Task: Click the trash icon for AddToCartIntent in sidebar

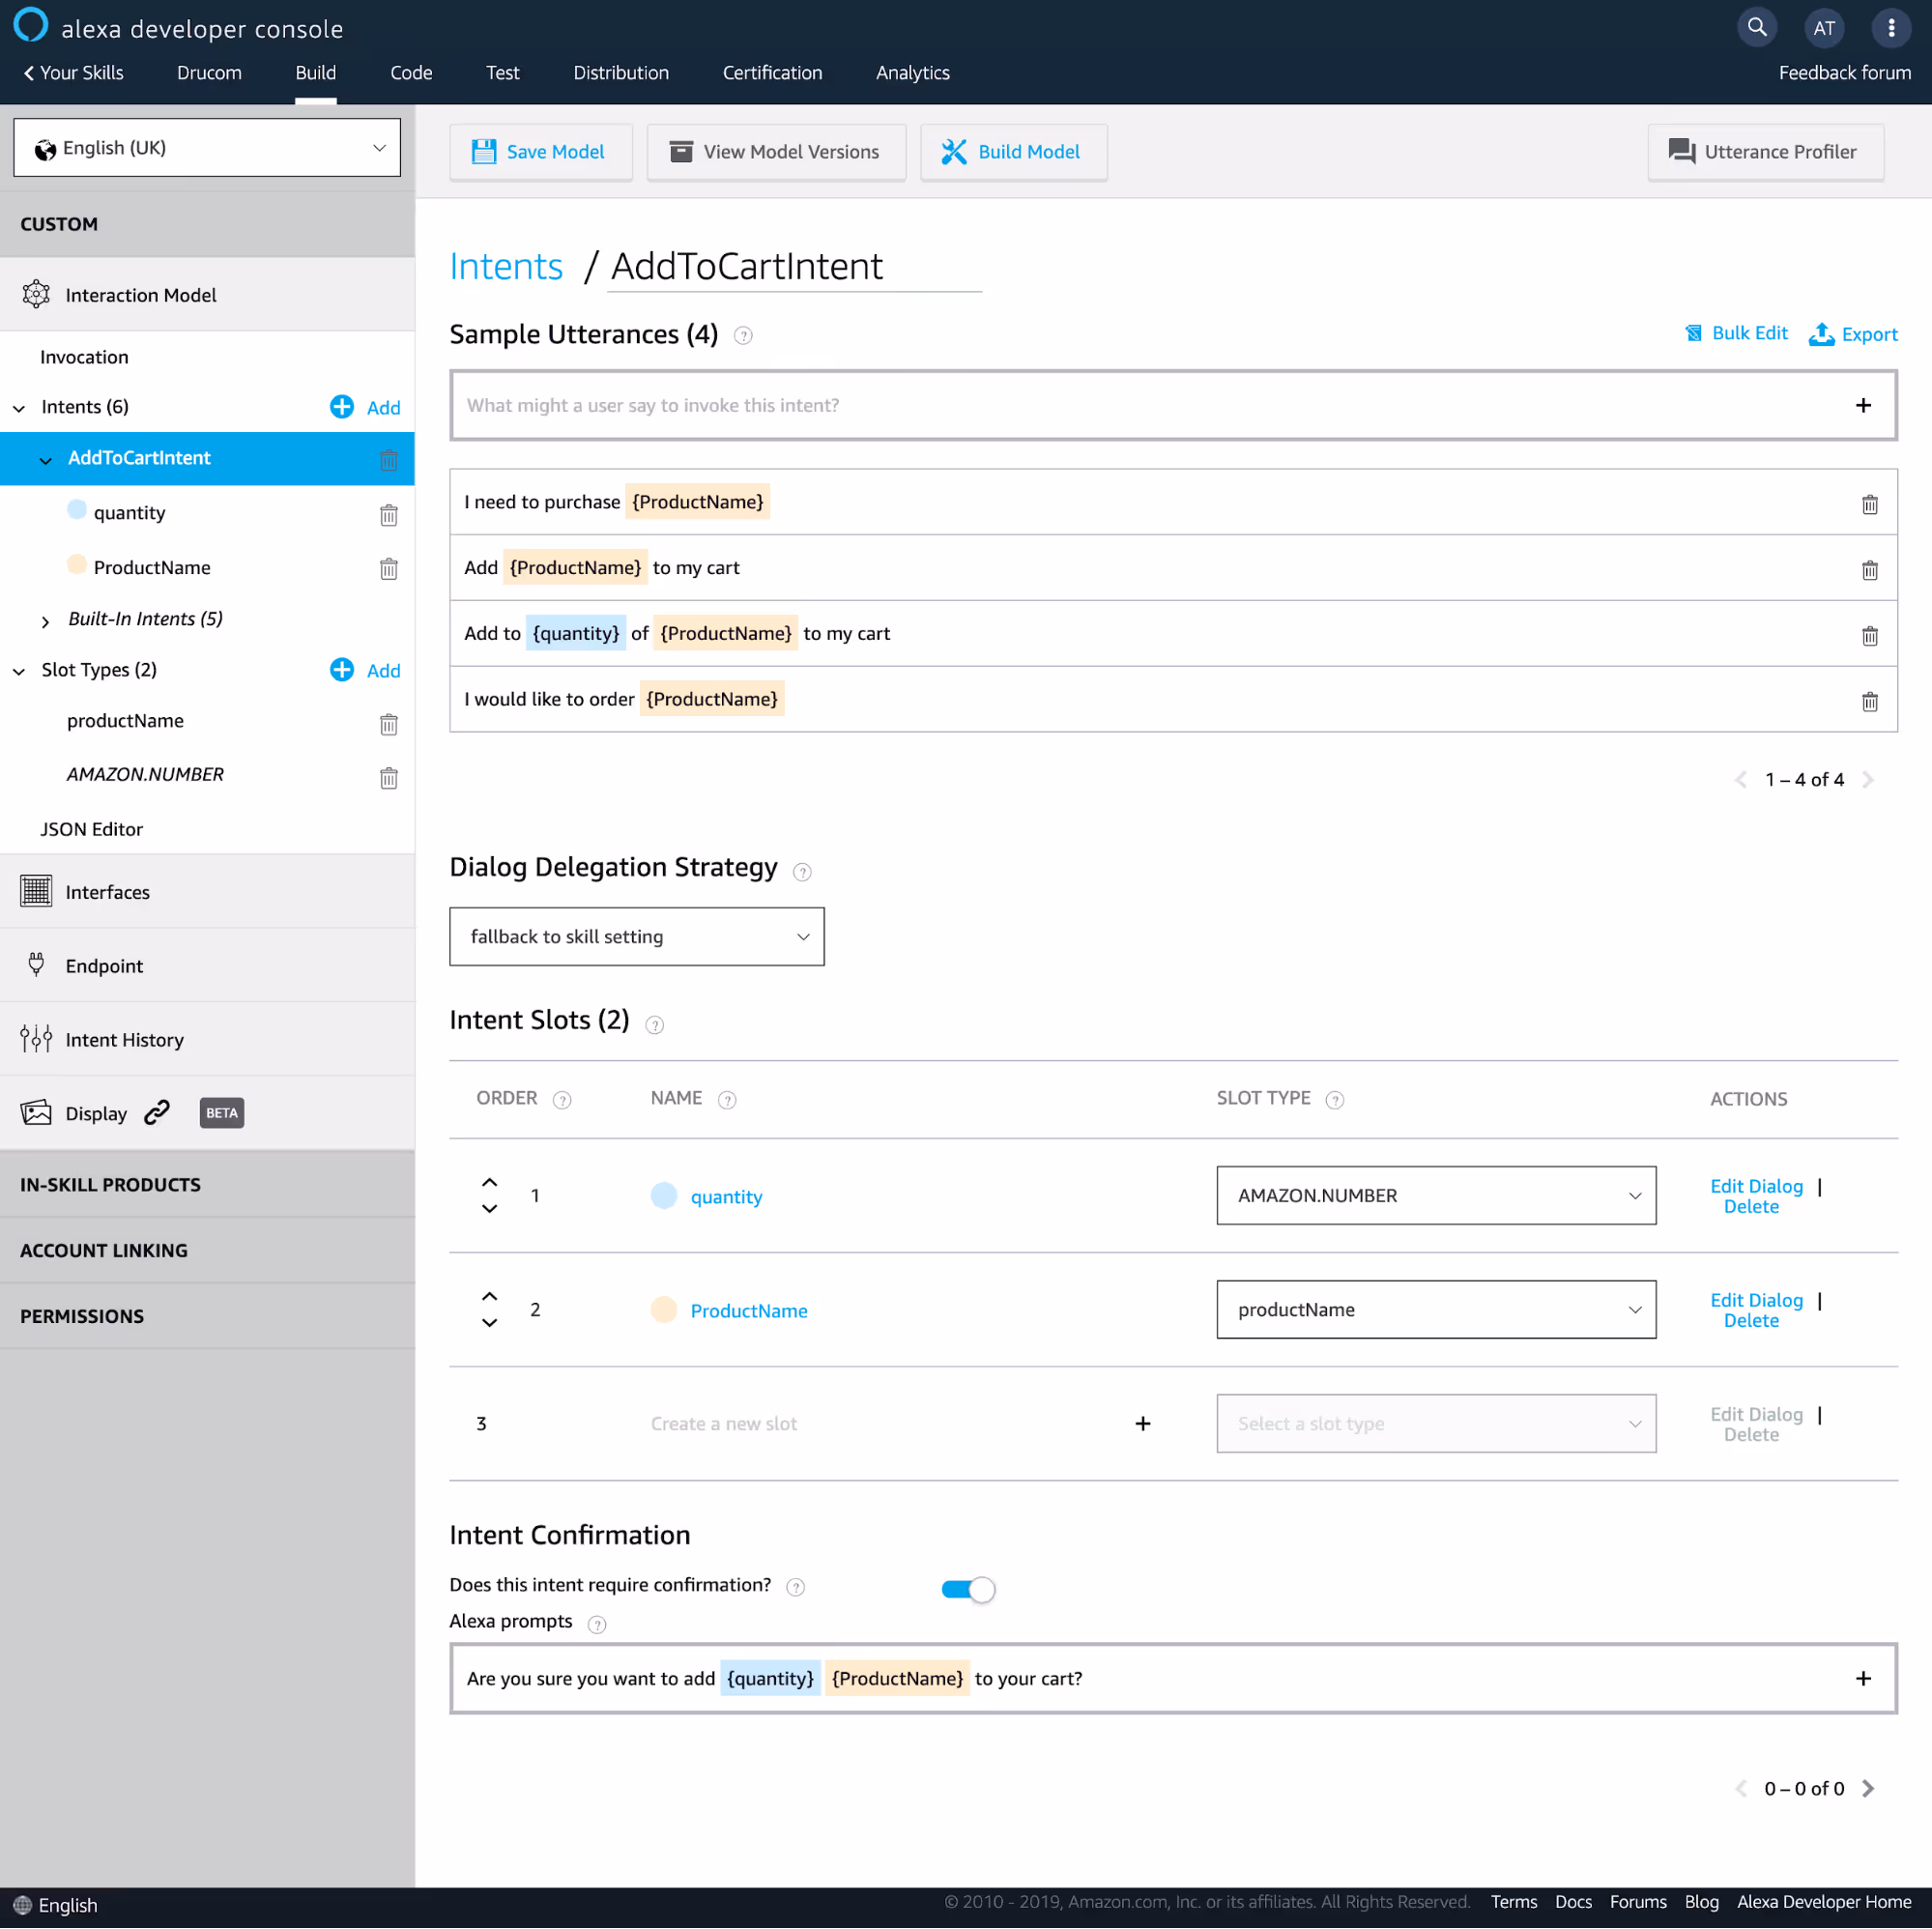Action: (389, 460)
